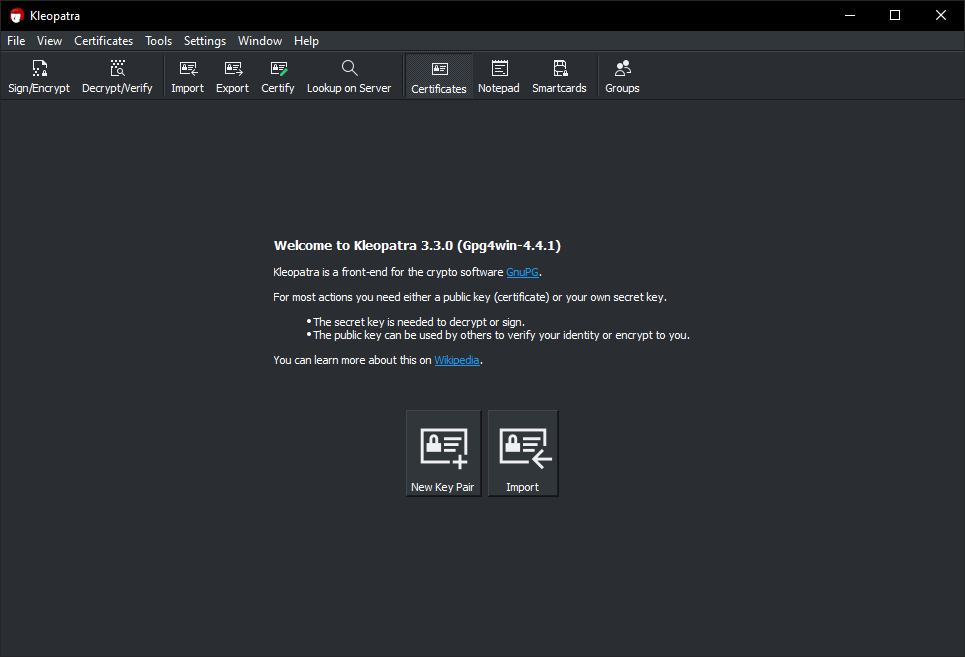Start Lookup on Server search
The image size is (965, 657).
pos(349,76)
